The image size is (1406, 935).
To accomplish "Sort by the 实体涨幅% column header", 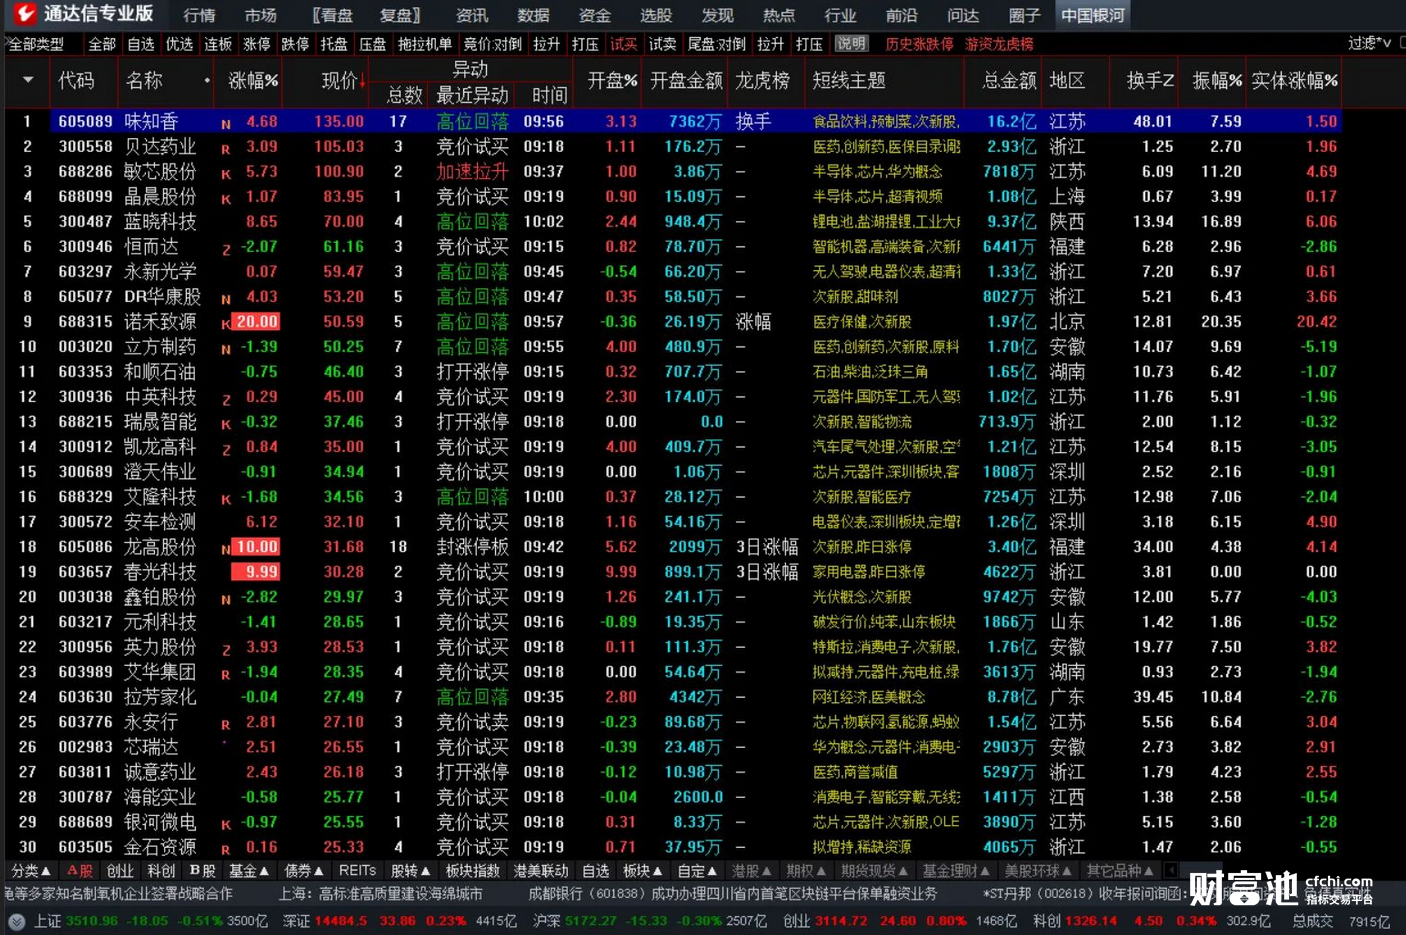I will point(1295,81).
